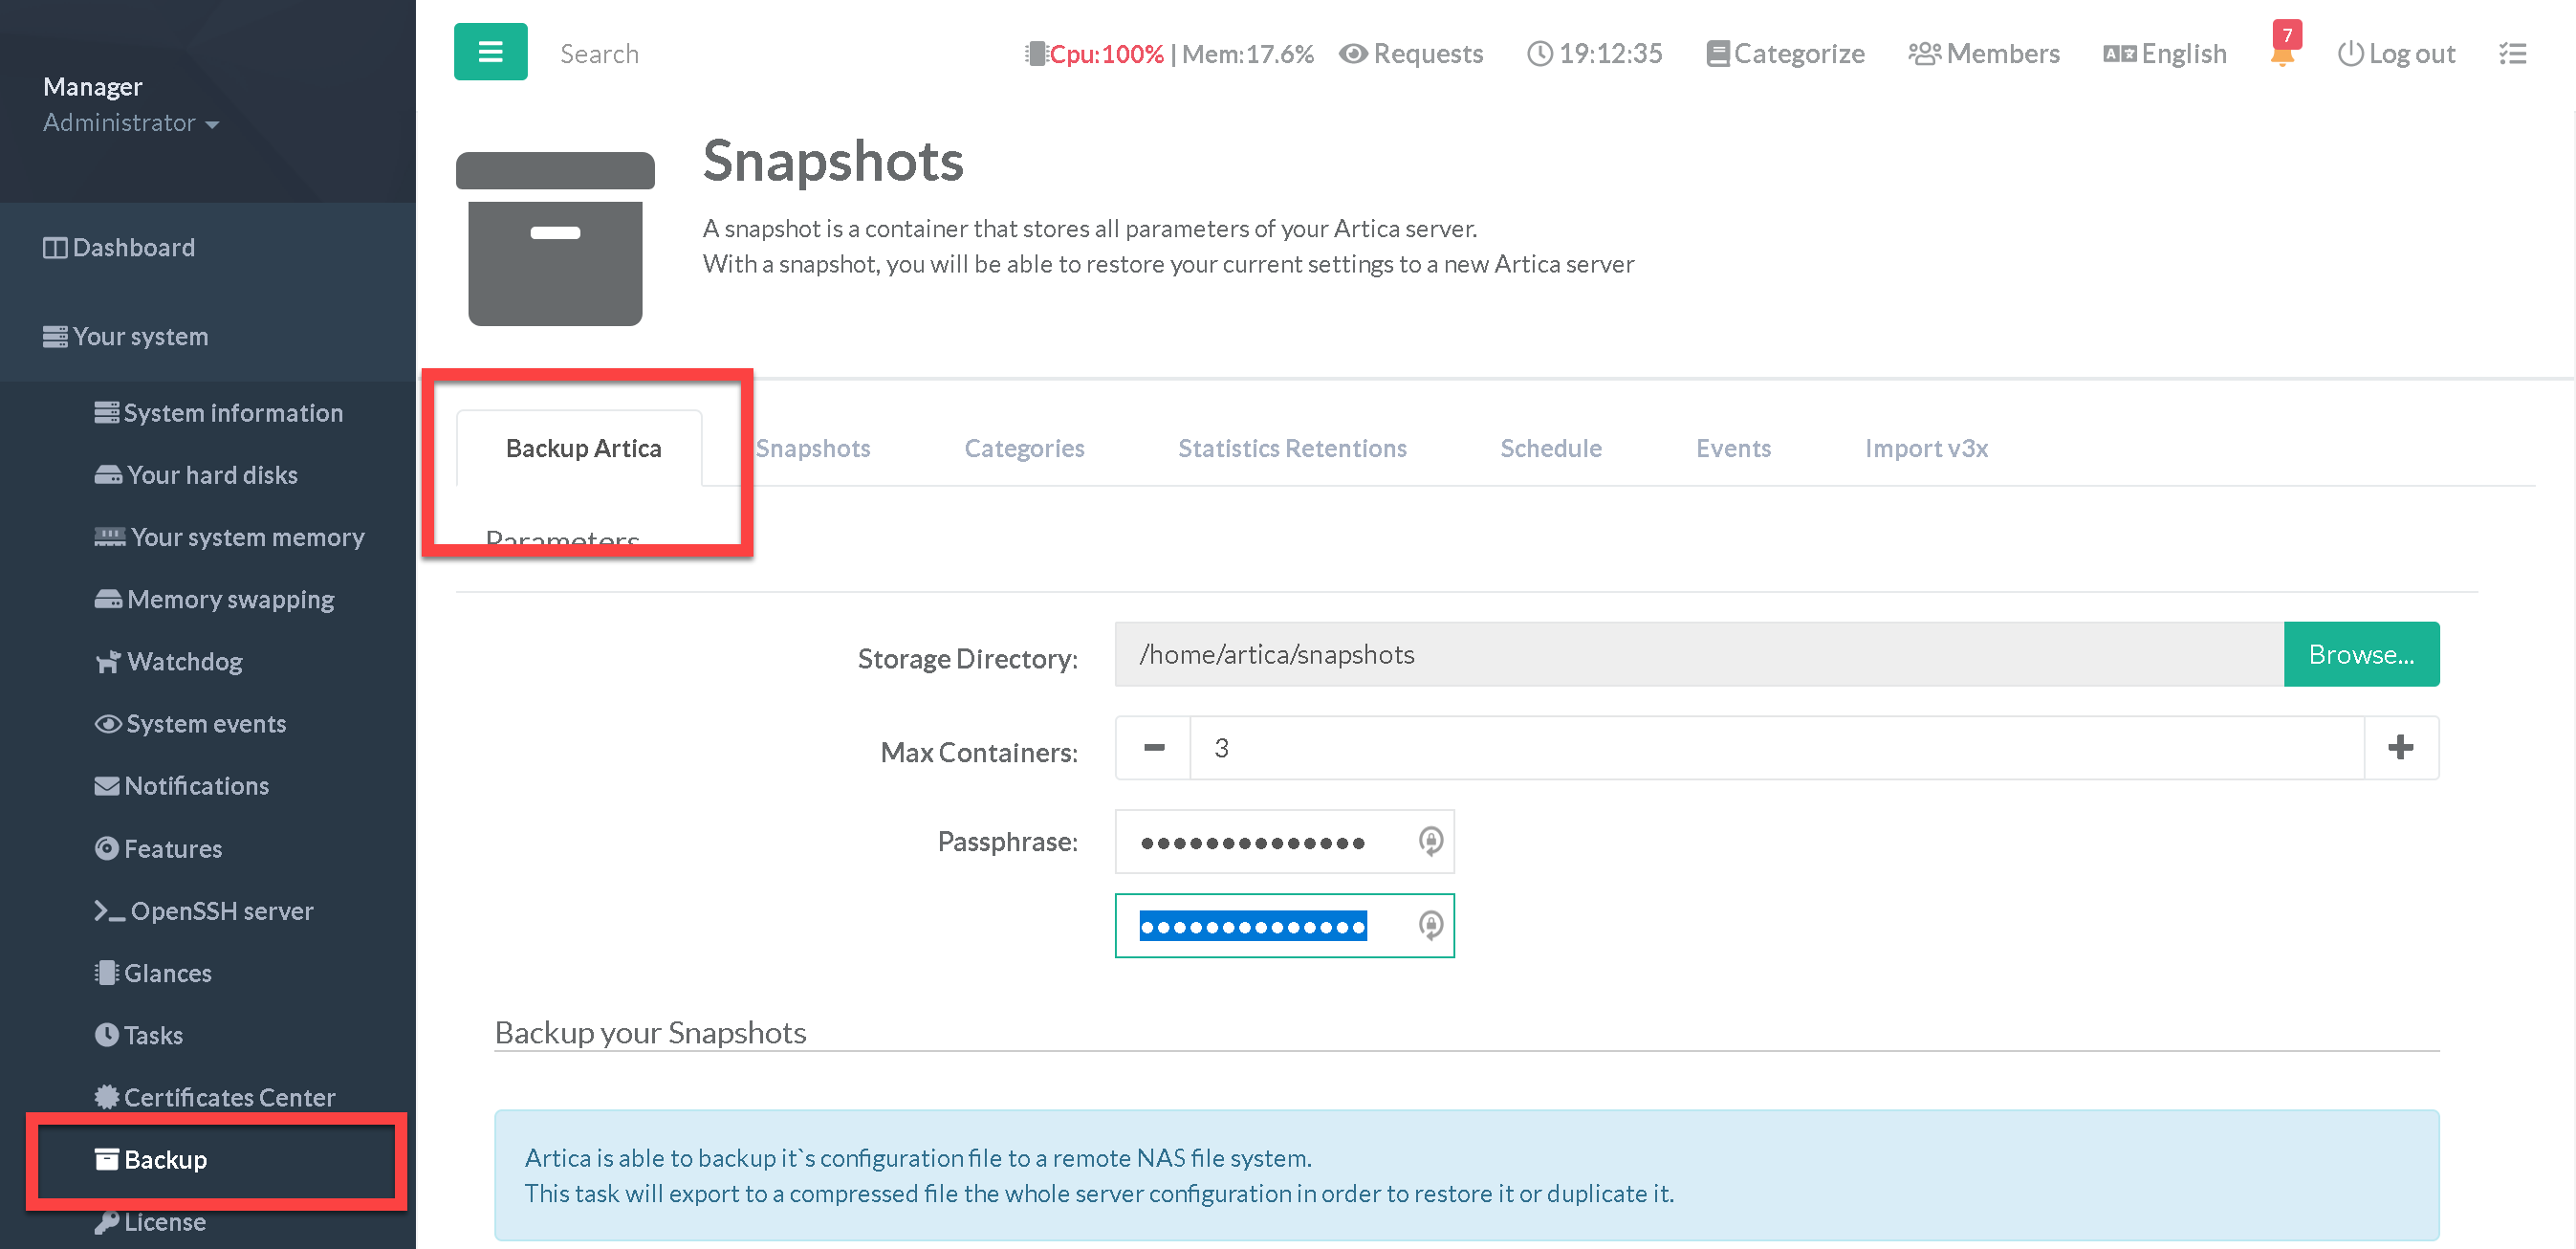Click the Watchdog sidebar item

coord(184,661)
